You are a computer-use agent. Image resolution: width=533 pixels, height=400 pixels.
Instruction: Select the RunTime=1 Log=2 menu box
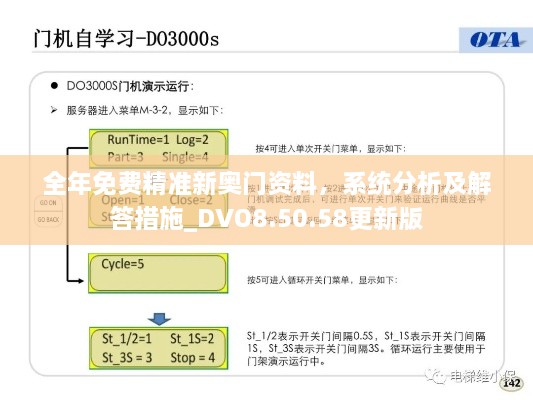point(158,148)
